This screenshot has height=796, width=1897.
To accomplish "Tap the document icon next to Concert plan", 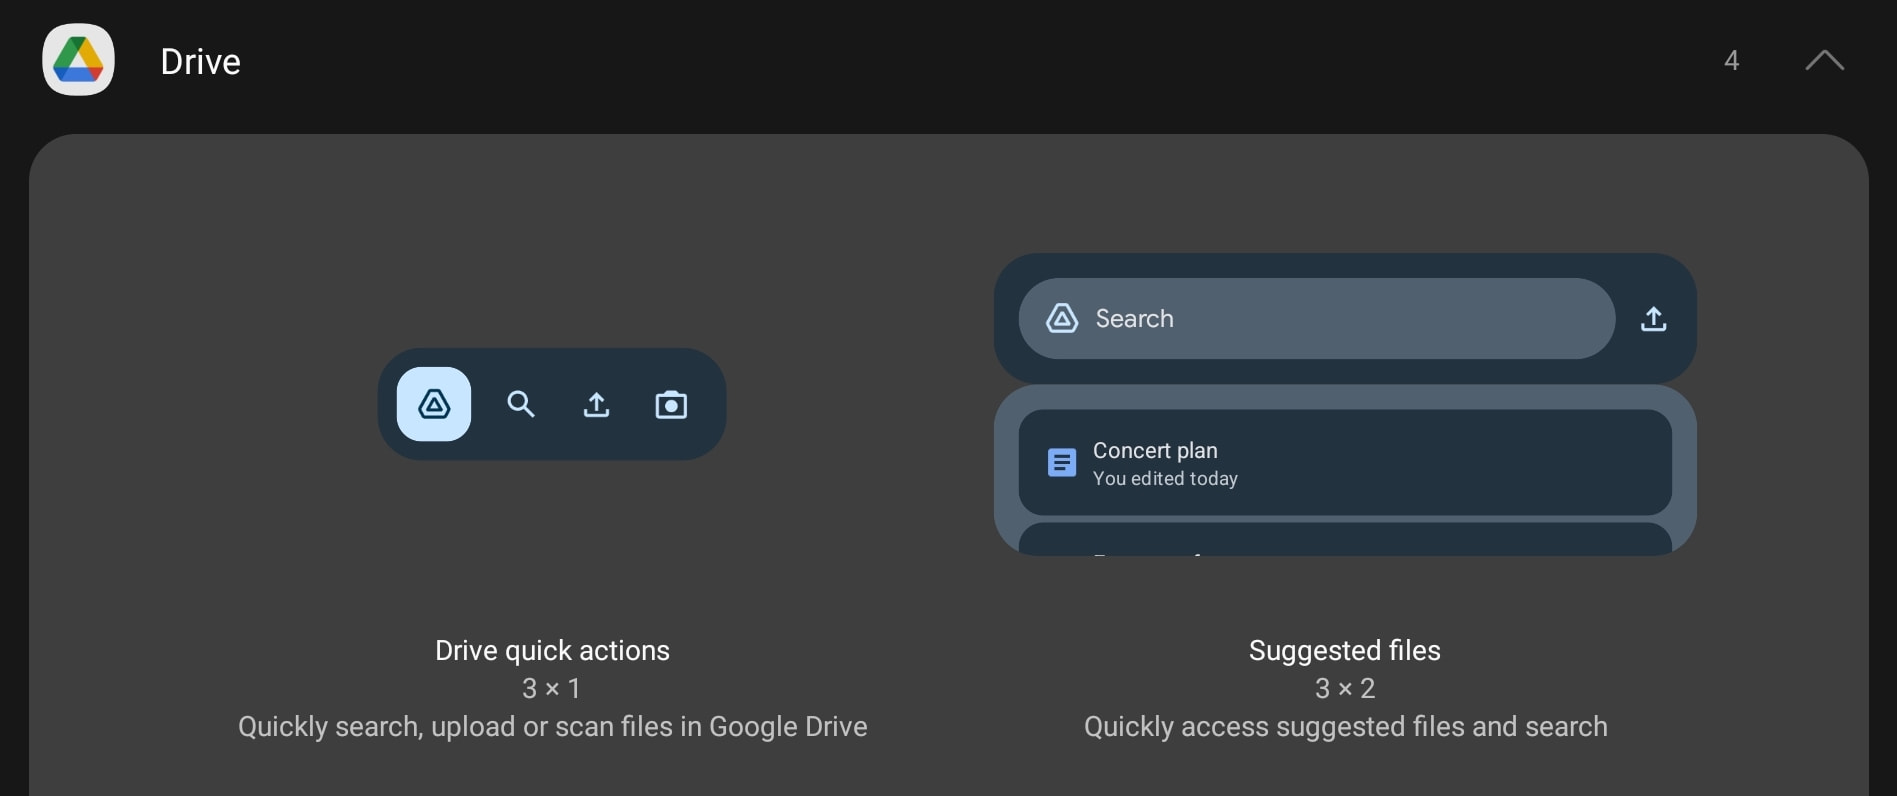I will (1061, 463).
